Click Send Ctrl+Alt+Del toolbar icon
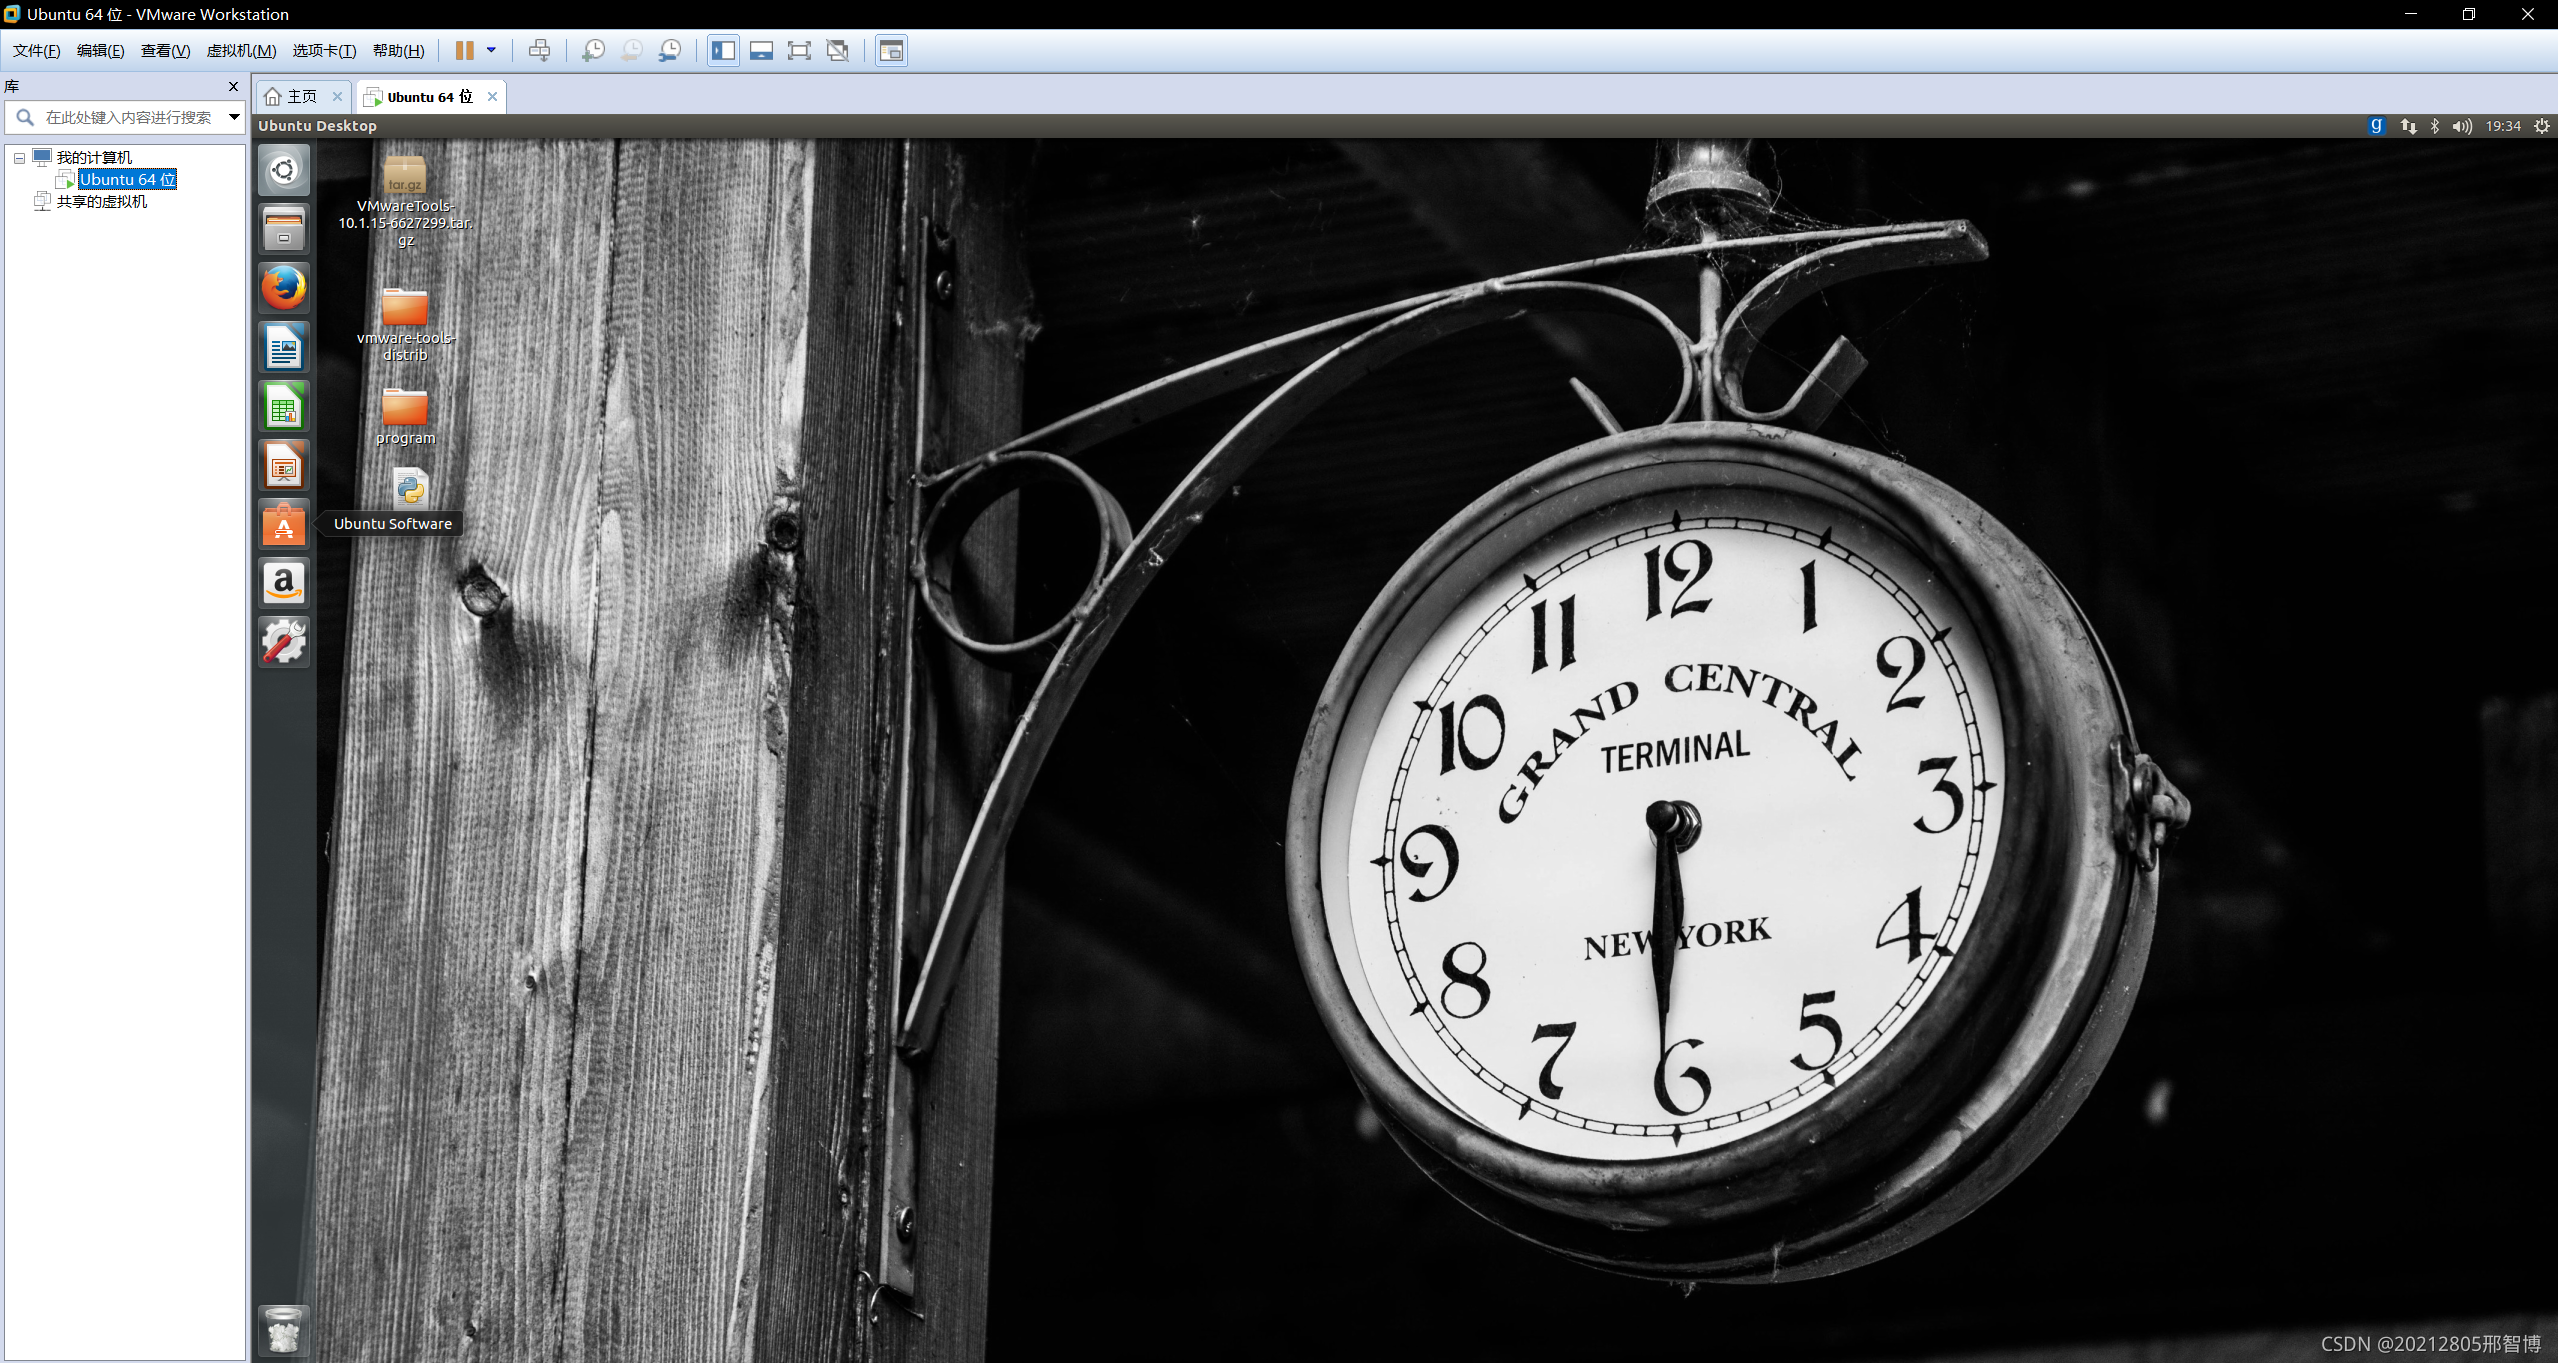The height and width of the screenshot is (1363, 2558). click(x=539, y=50)
